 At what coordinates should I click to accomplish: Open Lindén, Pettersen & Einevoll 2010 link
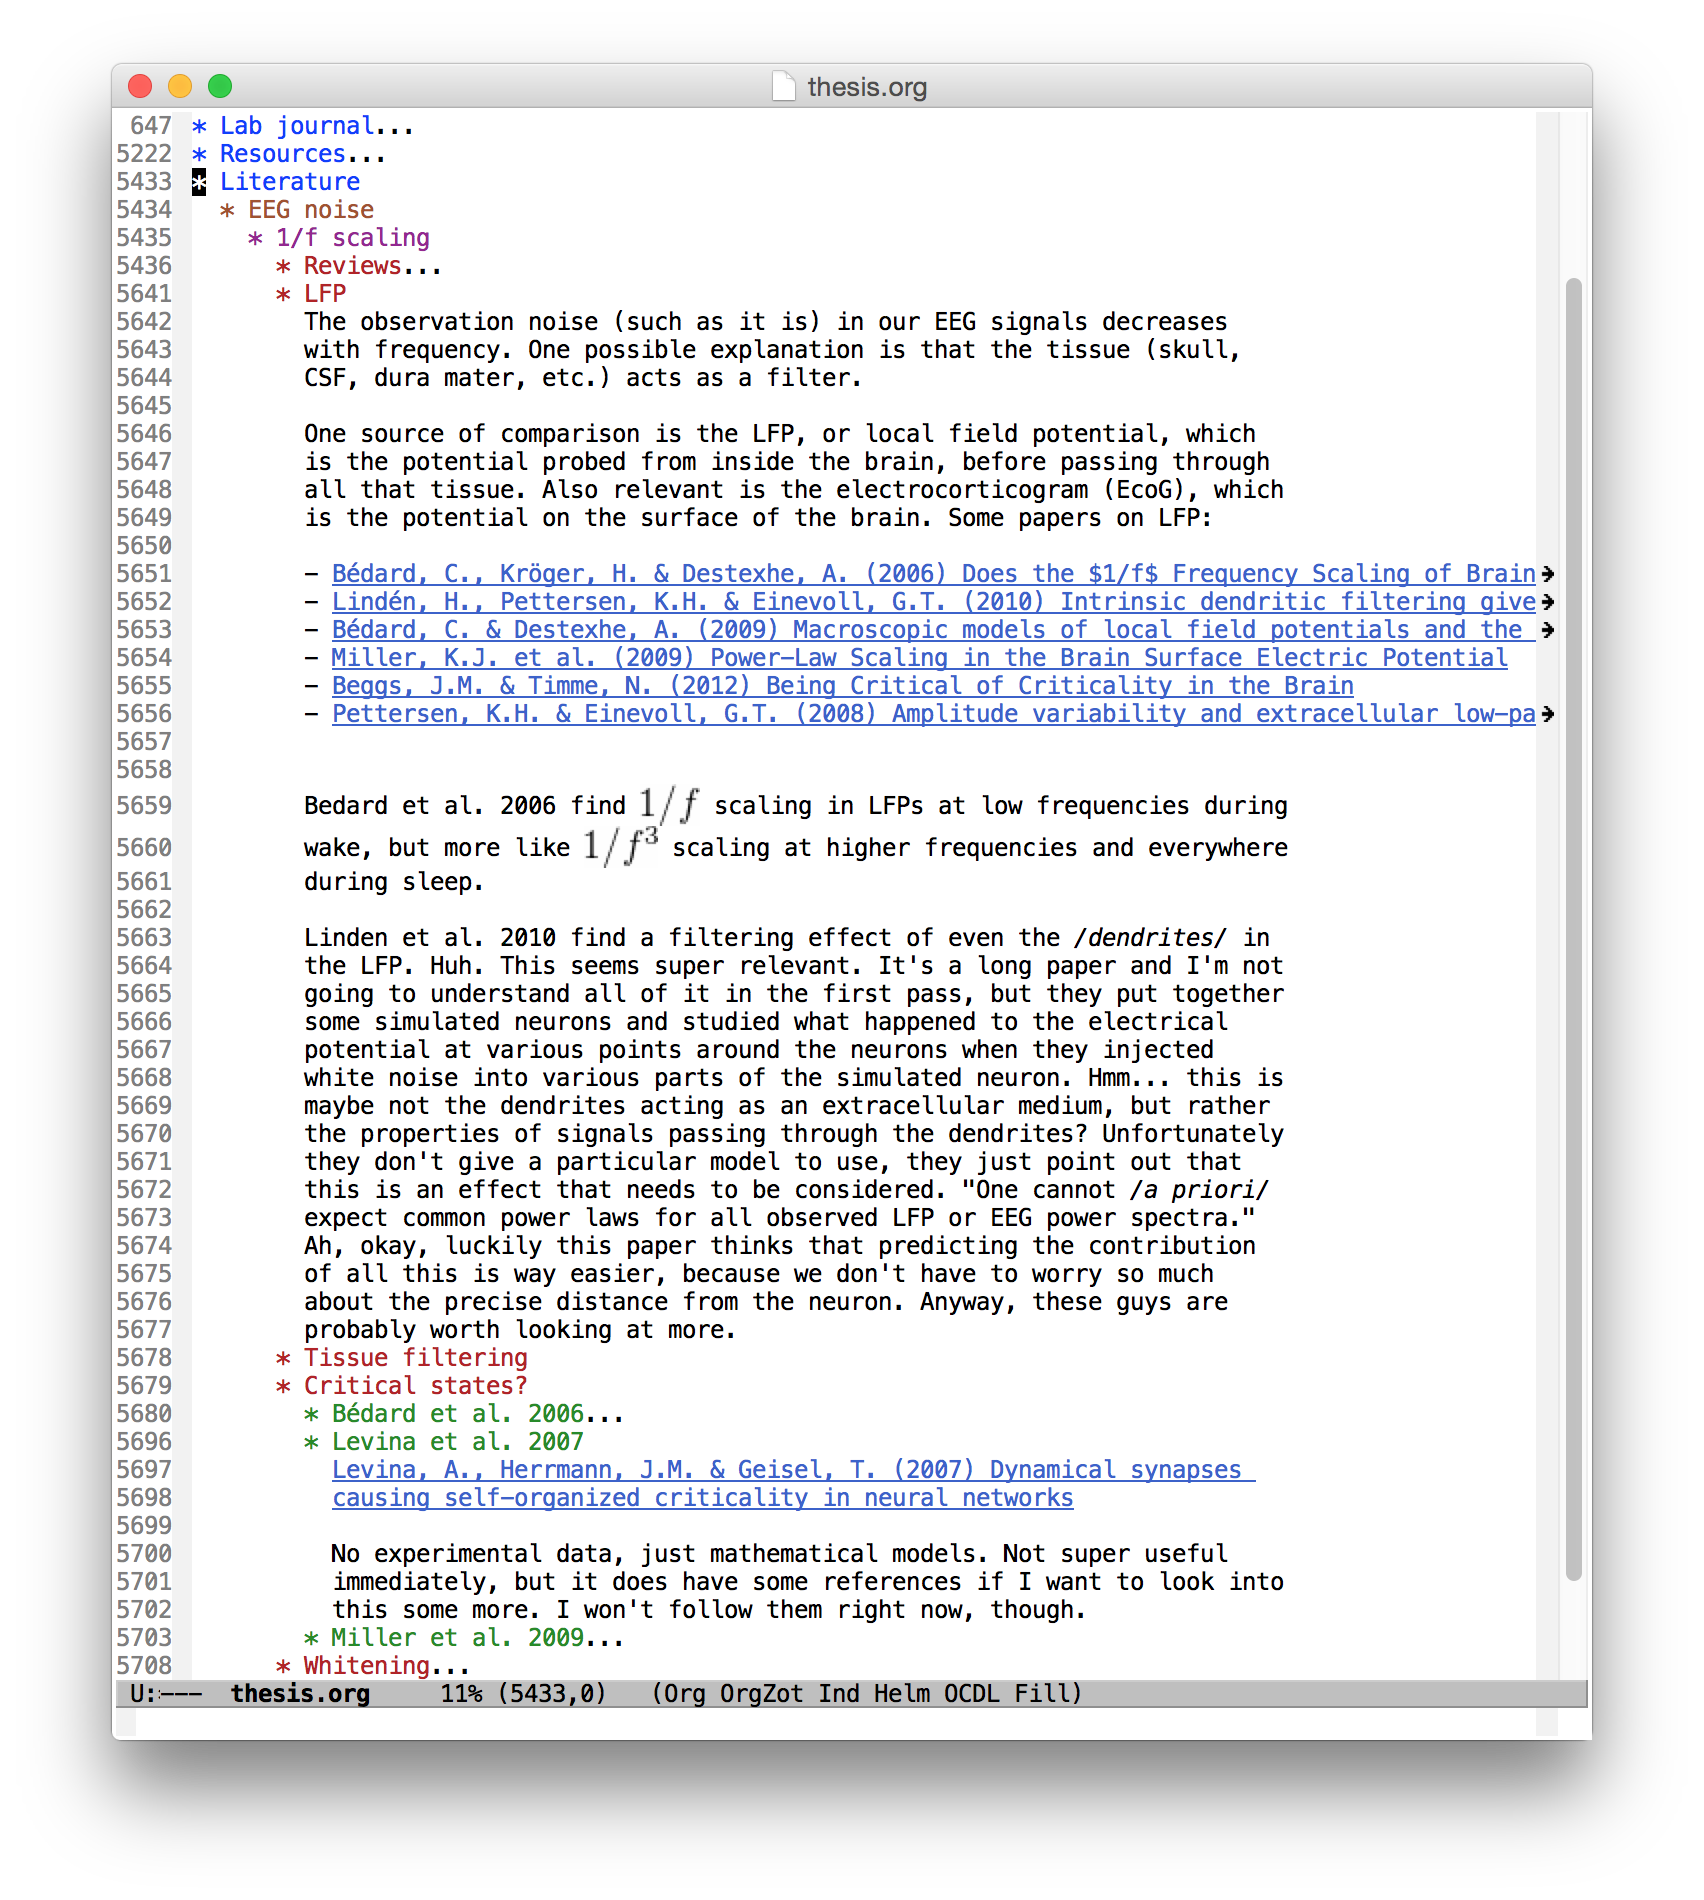pyautogui.click(x=933, y=602)
